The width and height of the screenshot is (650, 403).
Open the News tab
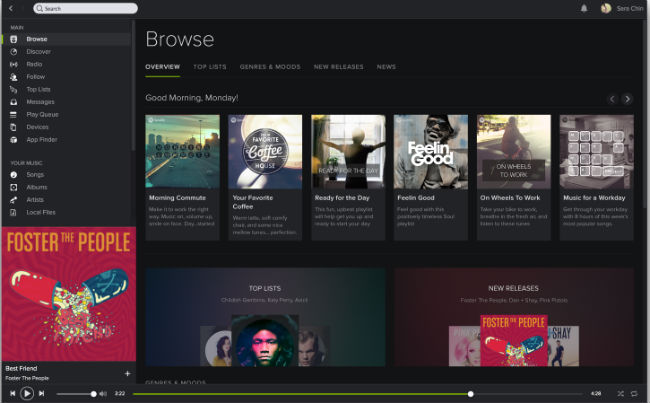(386, 67)
